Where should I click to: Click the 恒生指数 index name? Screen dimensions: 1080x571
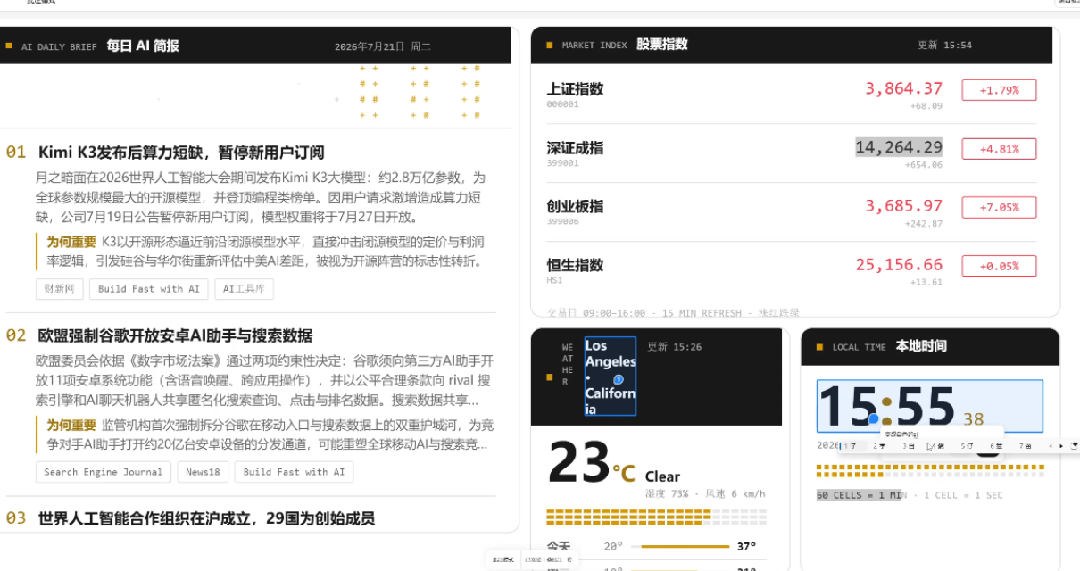coord(575,264)
